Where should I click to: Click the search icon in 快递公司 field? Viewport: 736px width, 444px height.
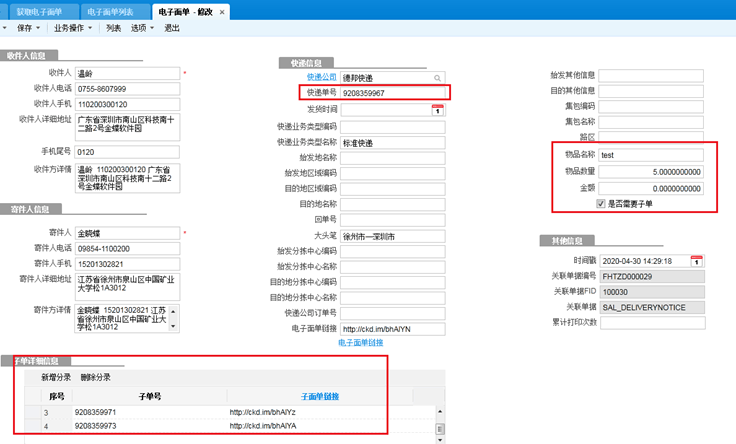[437, 77]
